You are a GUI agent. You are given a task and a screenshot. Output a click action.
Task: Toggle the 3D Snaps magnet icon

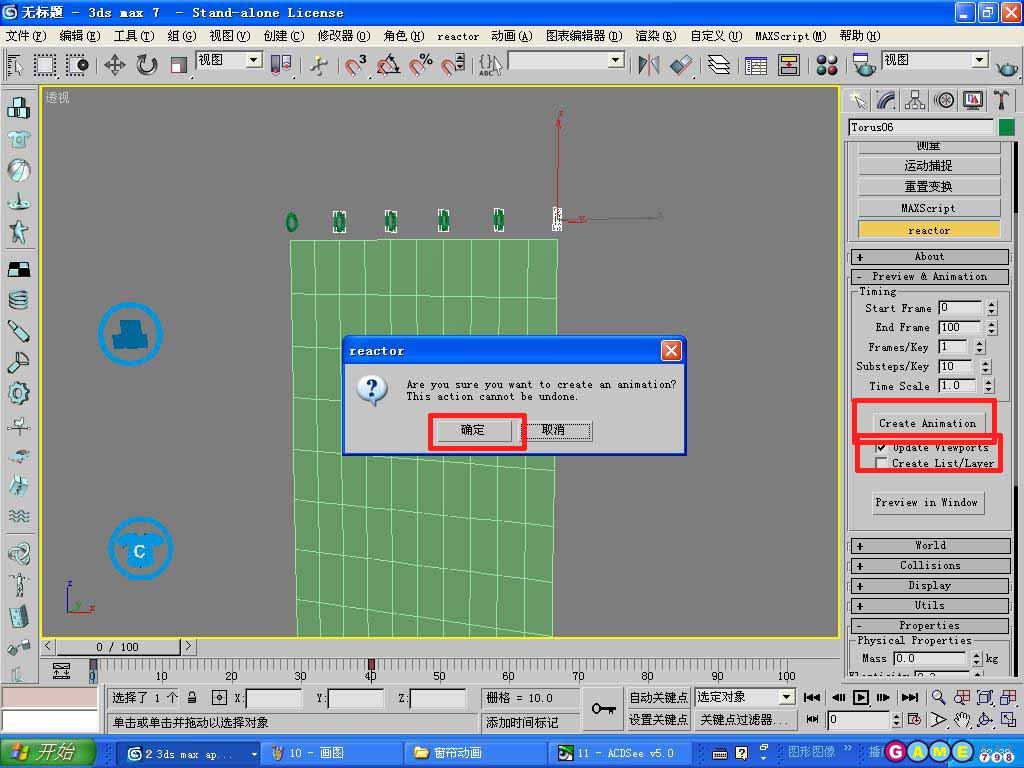(356, 65)
